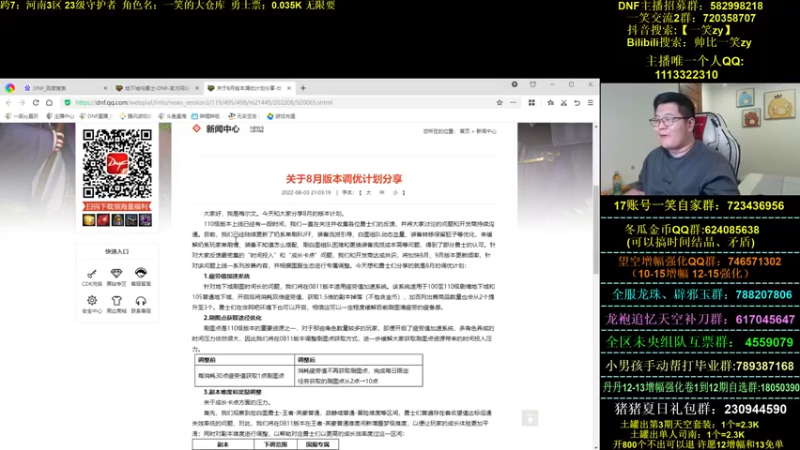
Task: Open the 联系客服 headphones shortcut
Action: click(x=141, y=304)
